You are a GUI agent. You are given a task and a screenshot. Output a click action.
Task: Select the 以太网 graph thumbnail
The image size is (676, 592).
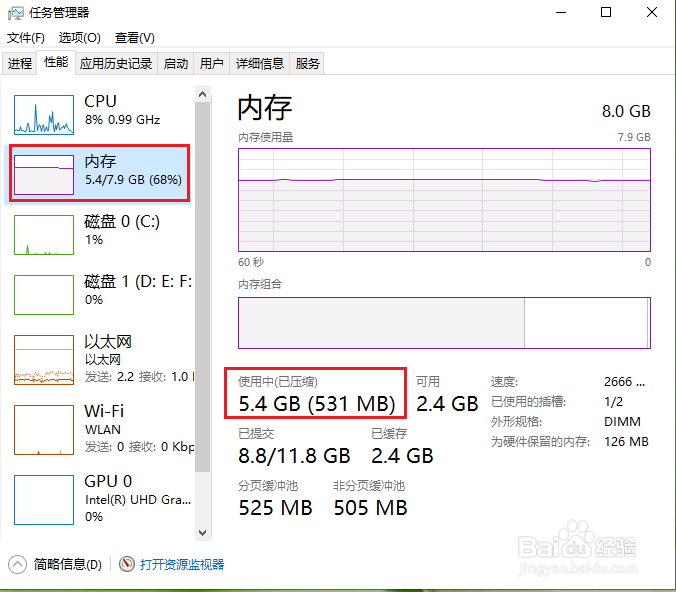(x=44, y=360)
